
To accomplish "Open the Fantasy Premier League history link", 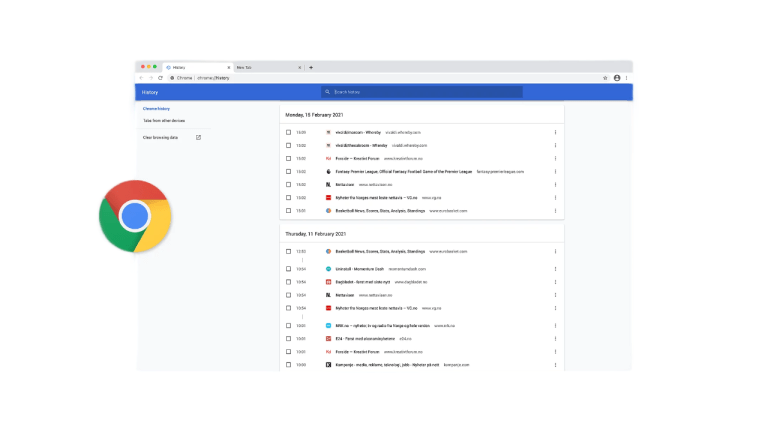I will click(404, 172).
